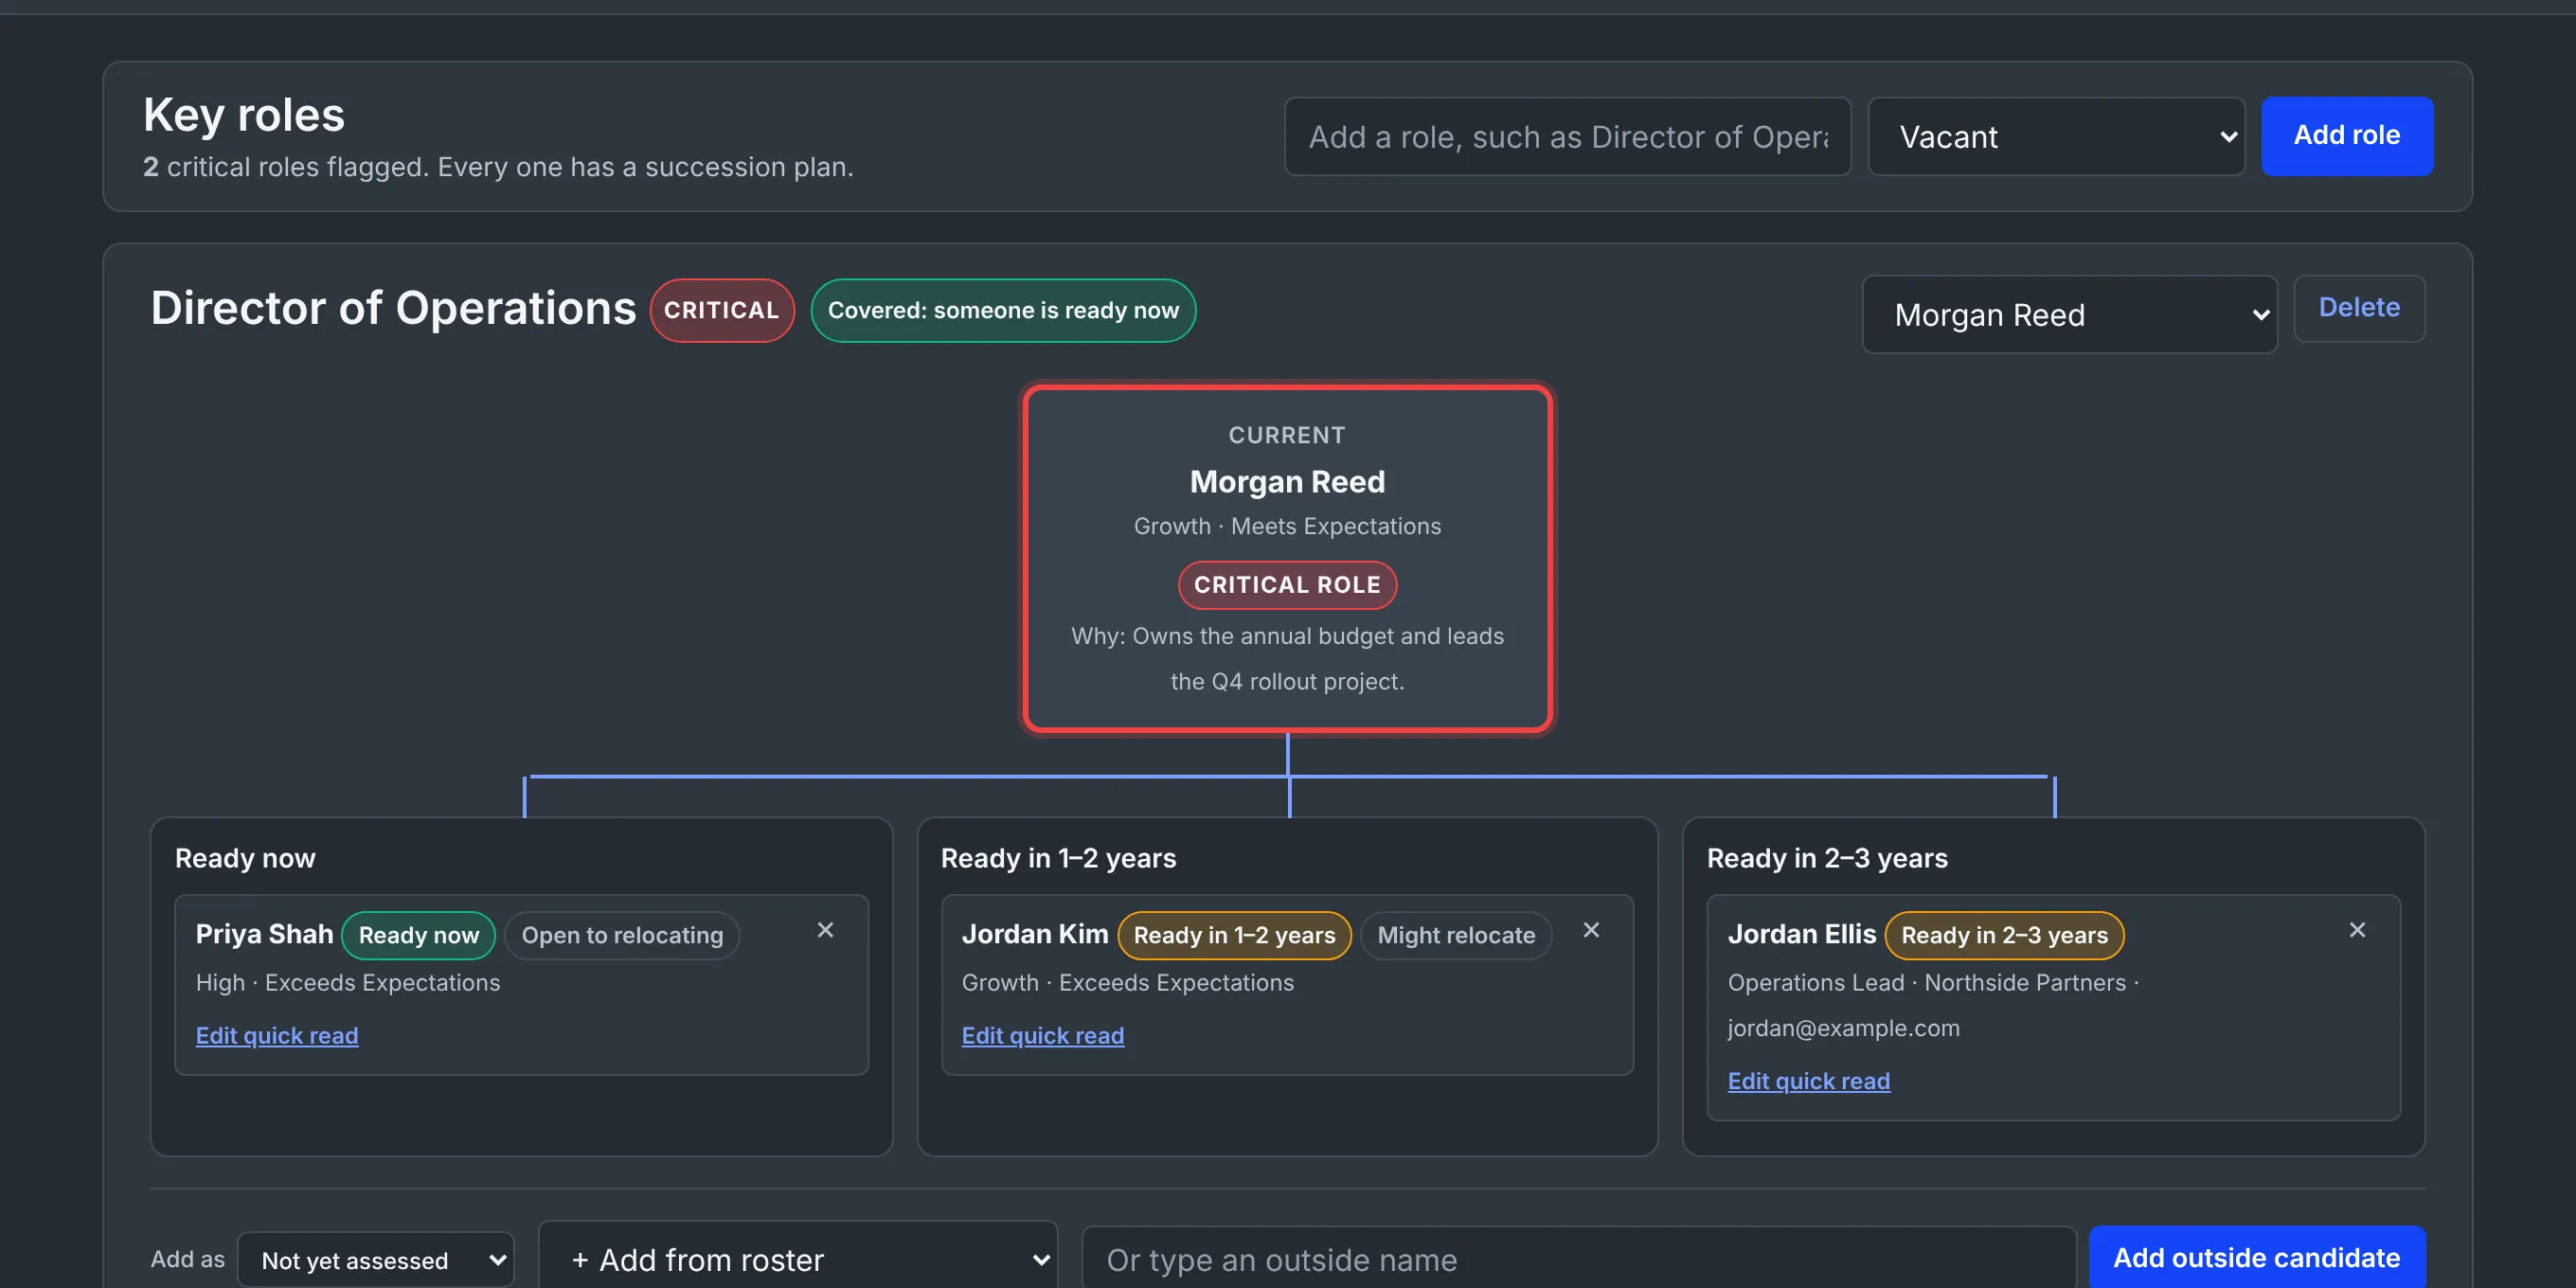Select the Morgan Reed name in current card
Viewport: 2576px width, 1288px height.
(x=1287, y=482)
